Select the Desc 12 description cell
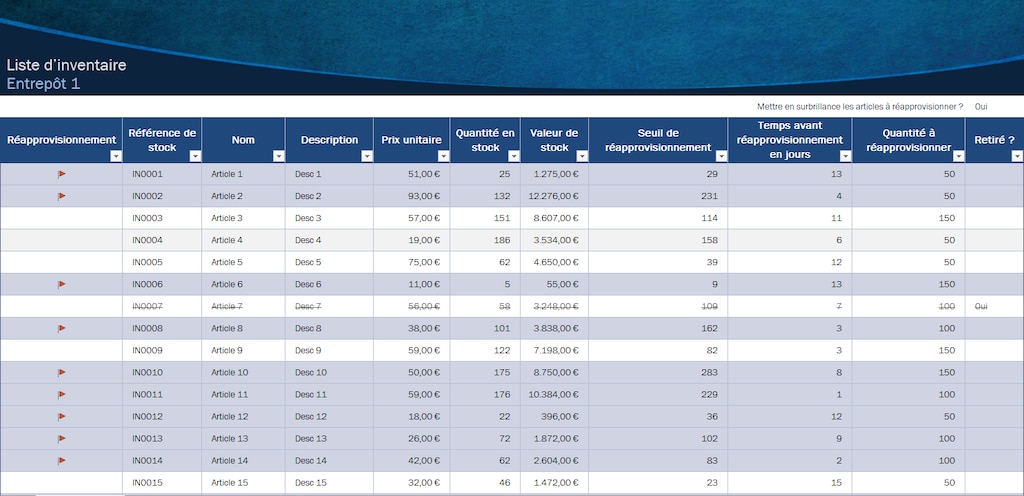The width and height of the screenshot is (1024, 496). 330,416
